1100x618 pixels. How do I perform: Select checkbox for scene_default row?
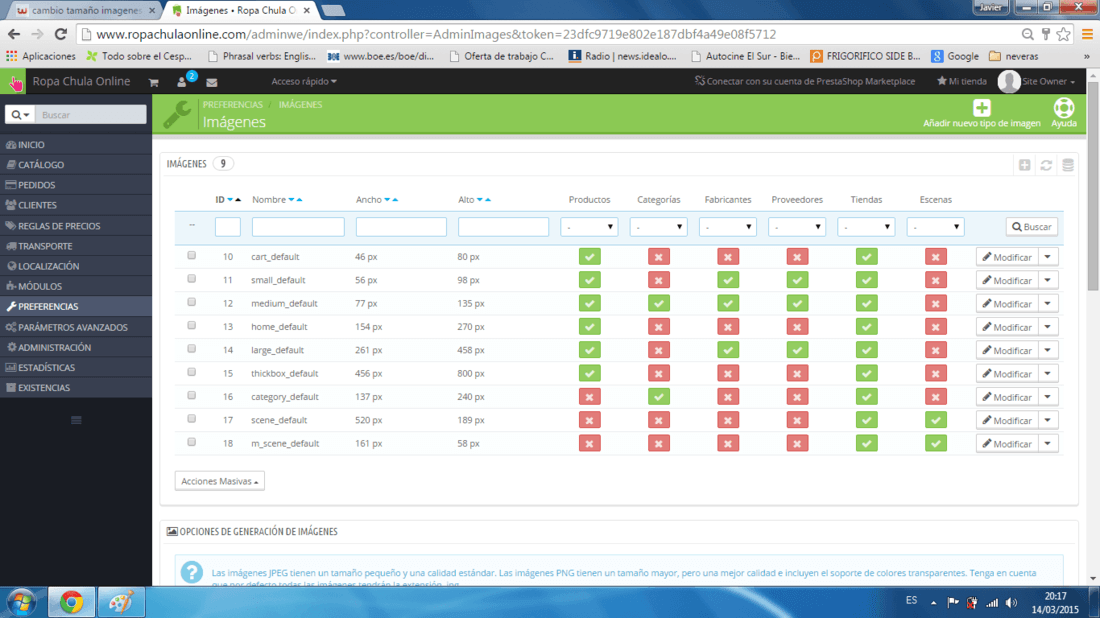pos(192,419)
